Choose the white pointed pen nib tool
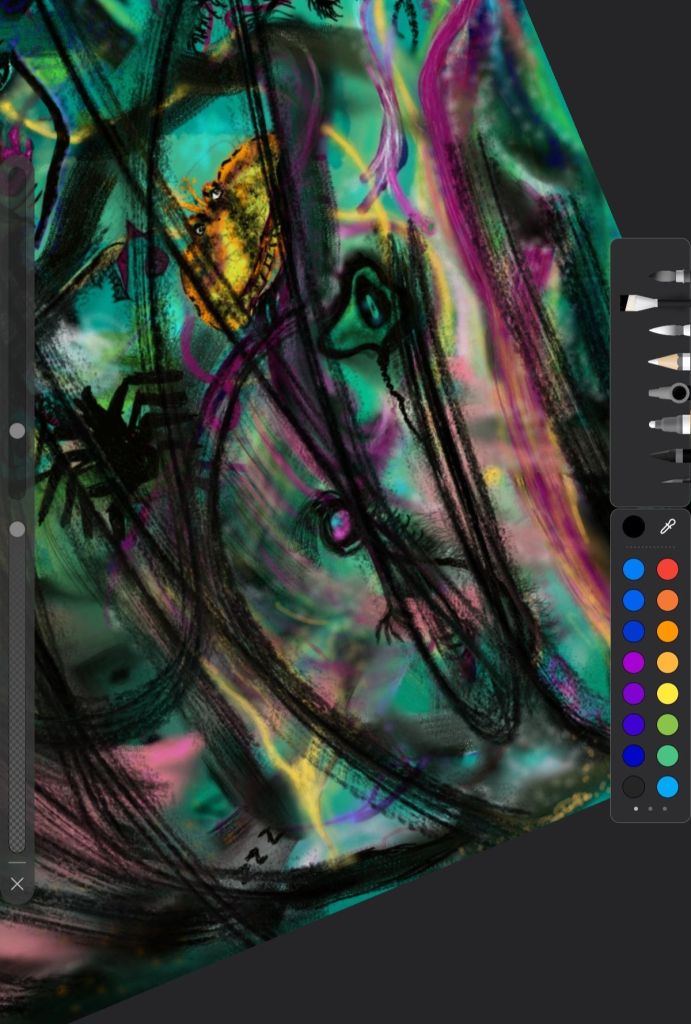Viewport: 691px width, 1024px height. [x=668, y=330]
